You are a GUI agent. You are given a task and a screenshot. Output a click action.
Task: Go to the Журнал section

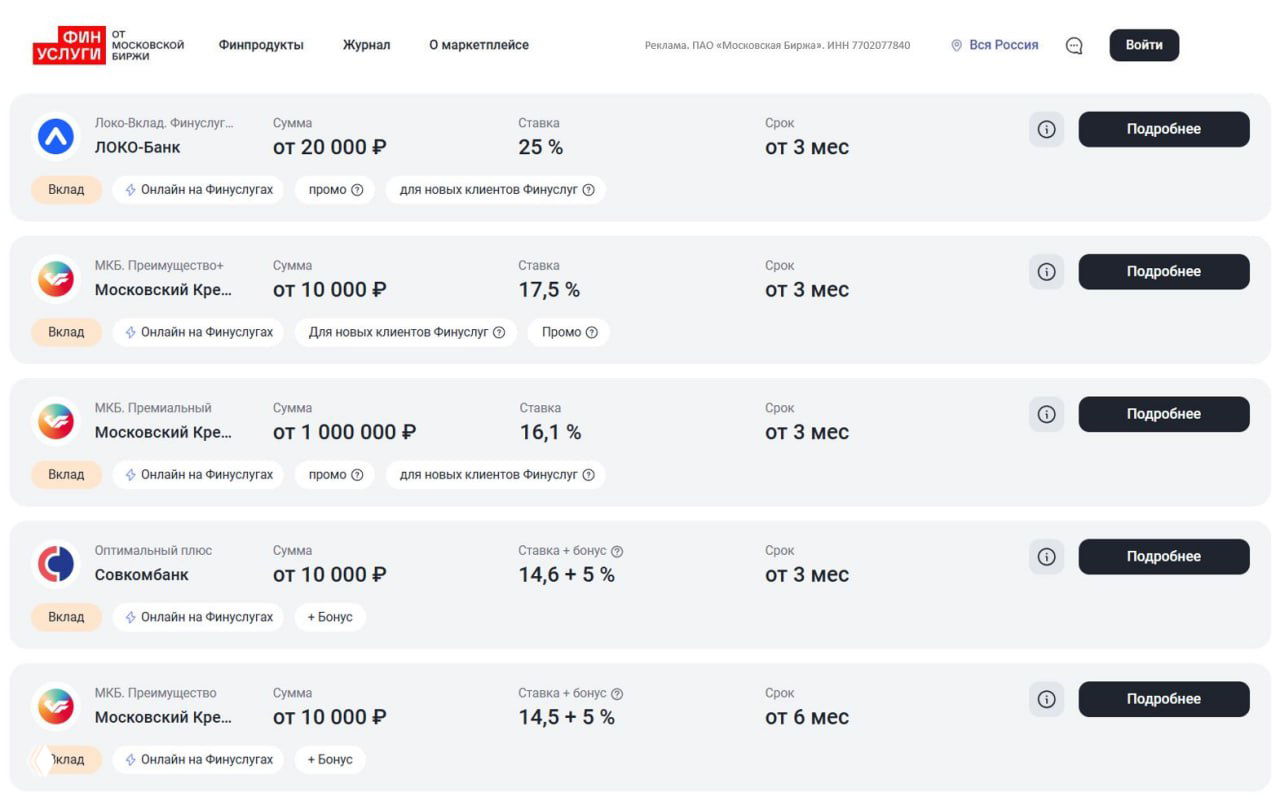pos(366,45)
